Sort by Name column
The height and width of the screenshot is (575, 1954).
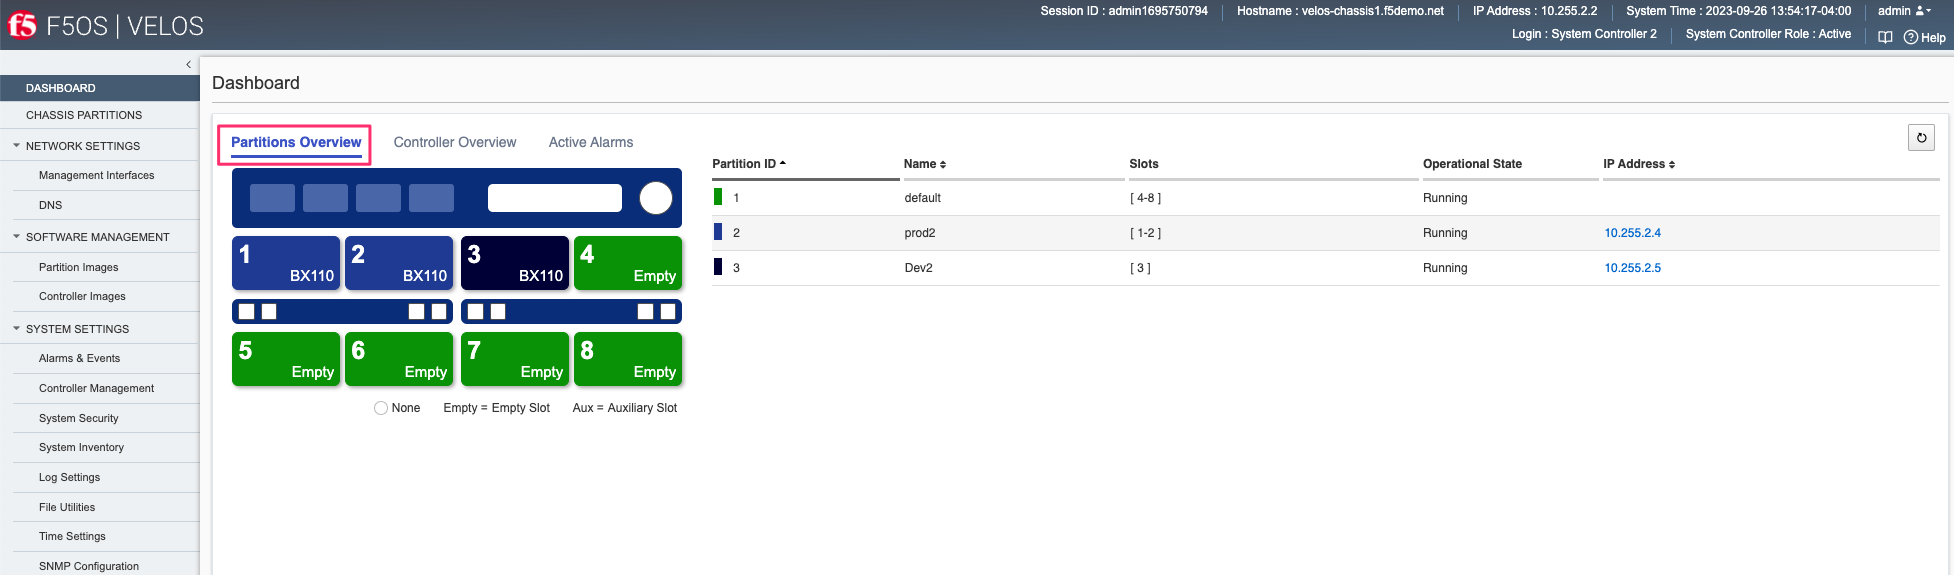(925, 164)
